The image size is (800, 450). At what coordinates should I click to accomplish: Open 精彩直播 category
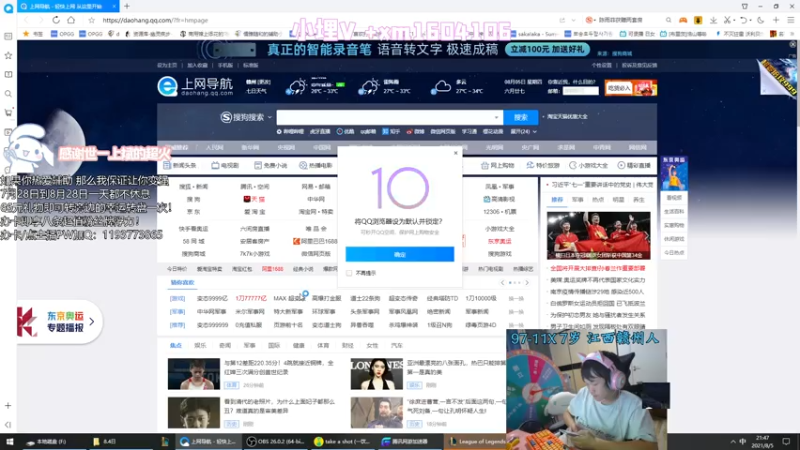(634, 165)
